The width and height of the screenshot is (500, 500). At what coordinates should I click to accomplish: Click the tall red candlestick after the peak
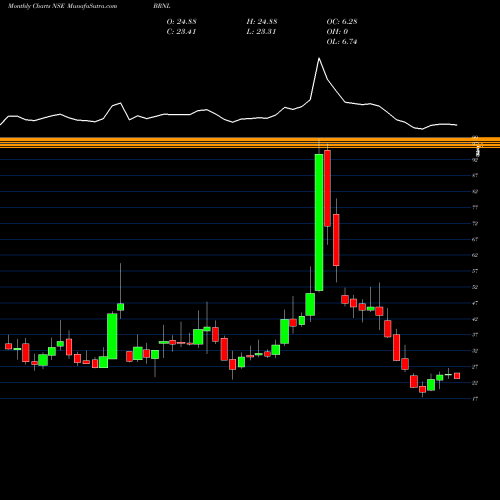point(328,188)
